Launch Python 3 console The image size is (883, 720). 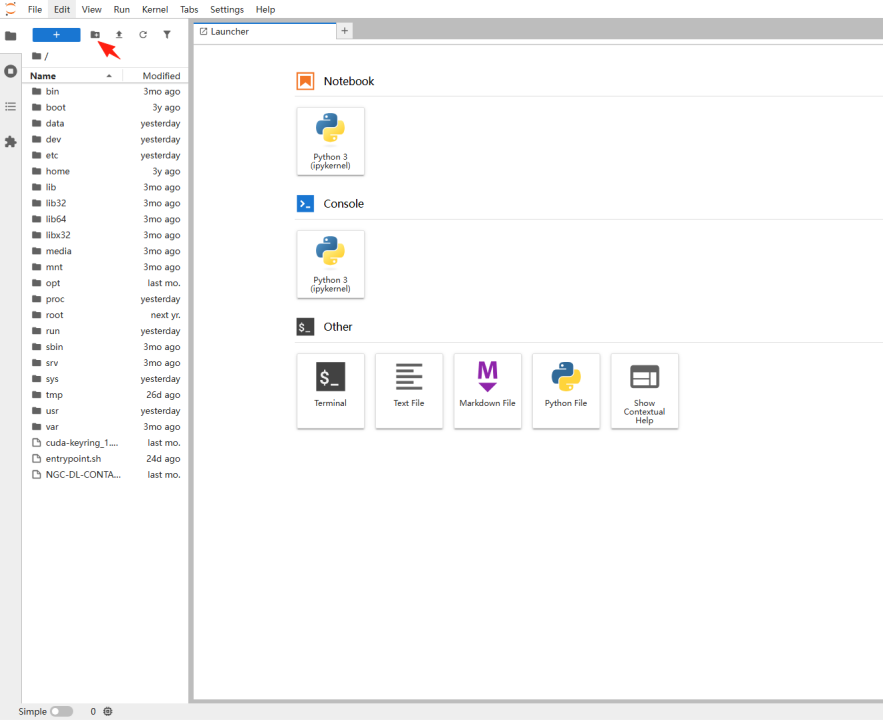pos(331,264)
